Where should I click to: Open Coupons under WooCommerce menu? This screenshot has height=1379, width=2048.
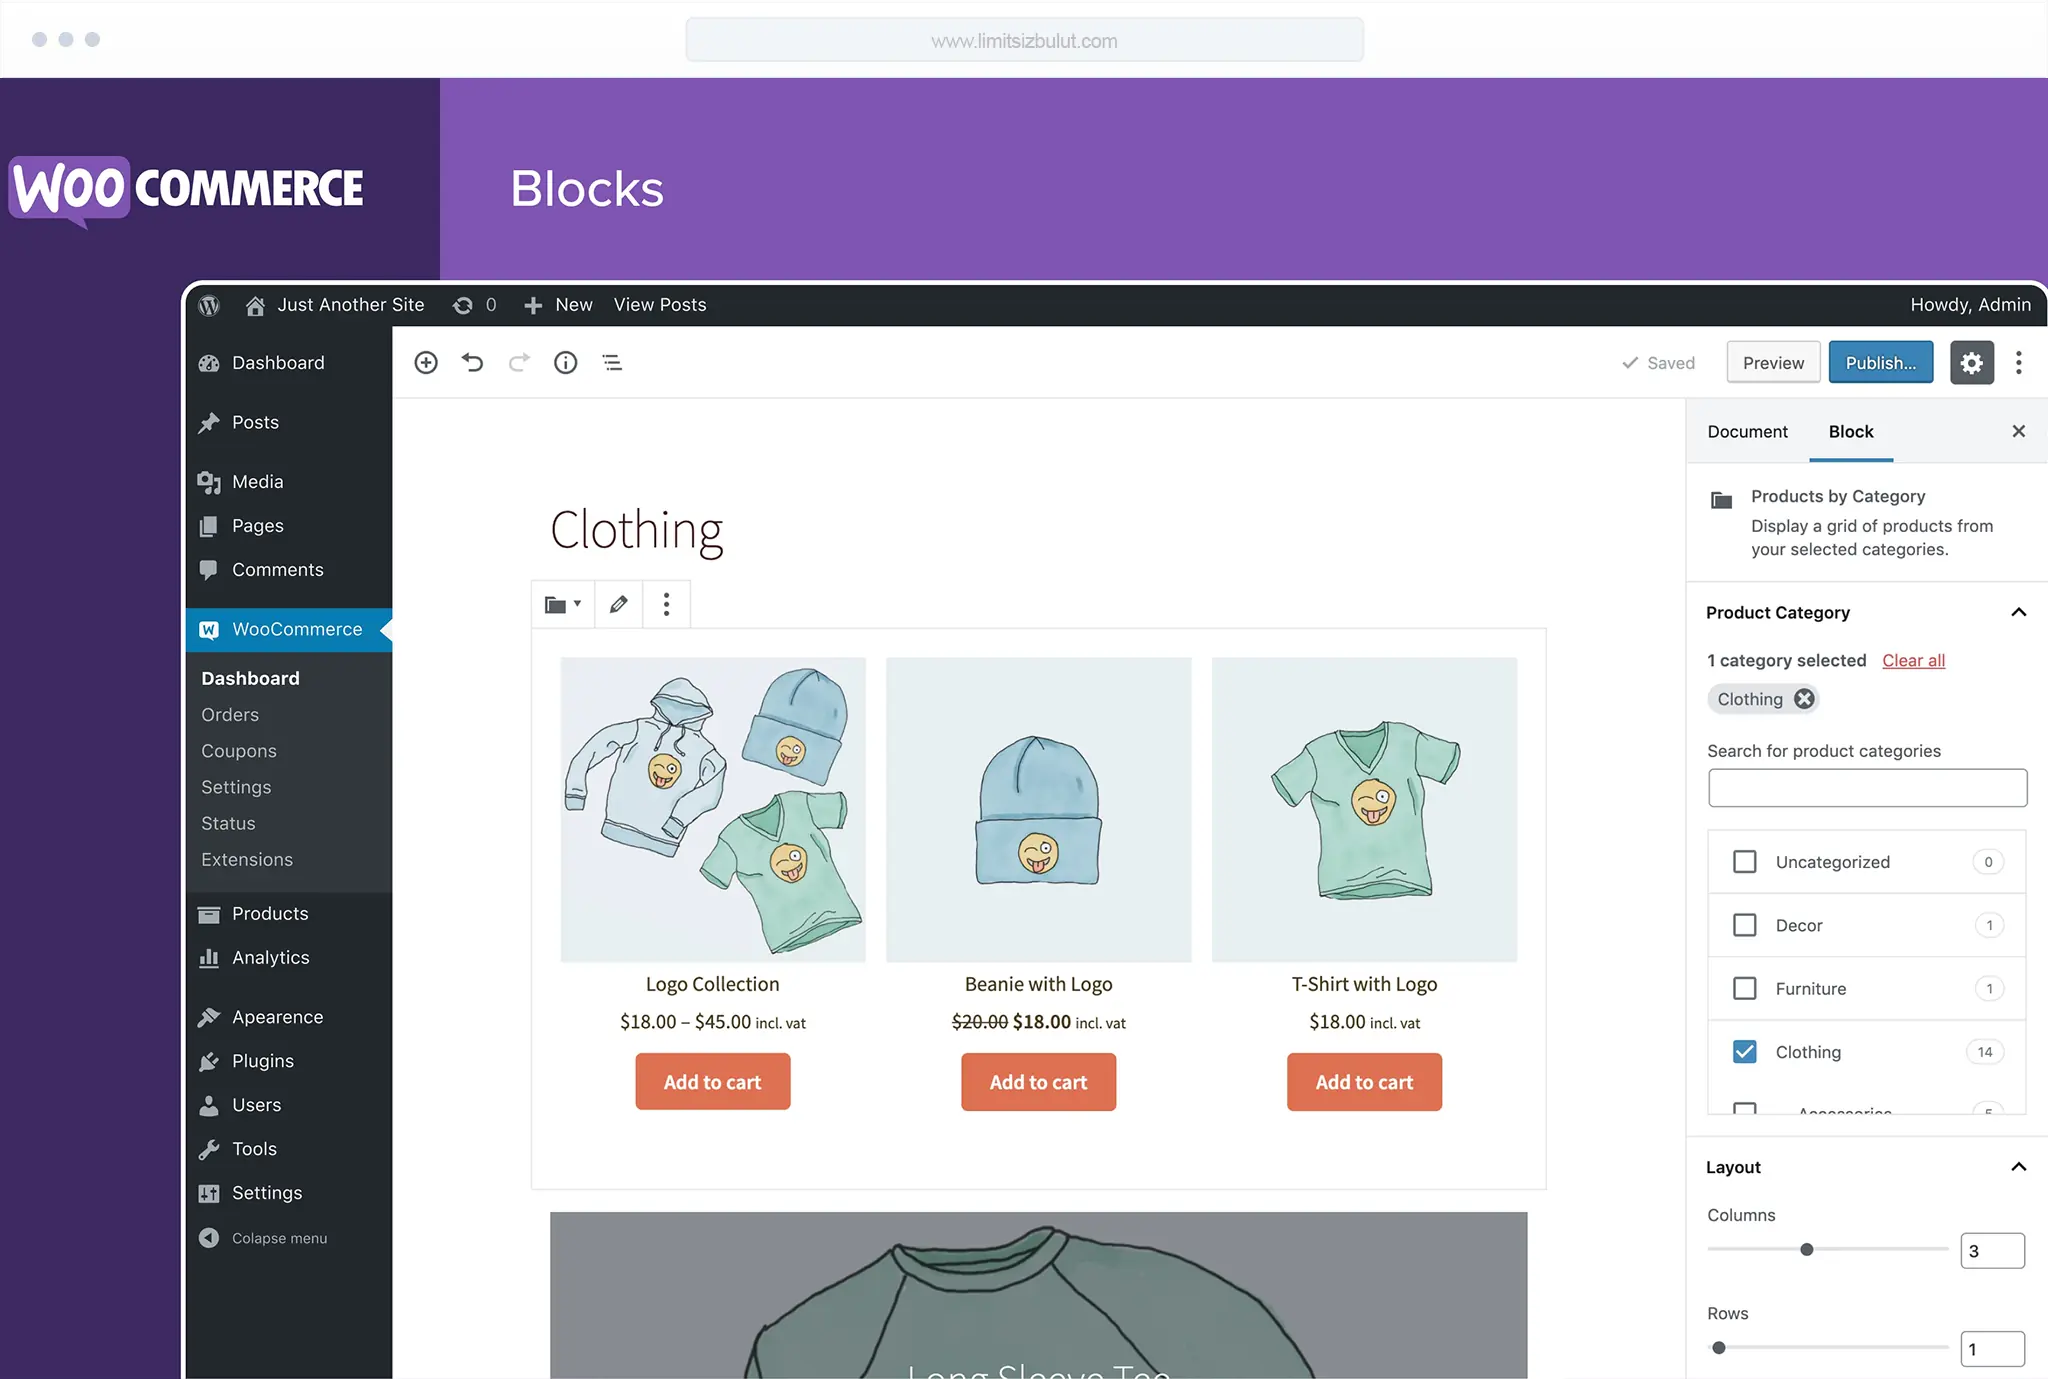coord(239,751)
